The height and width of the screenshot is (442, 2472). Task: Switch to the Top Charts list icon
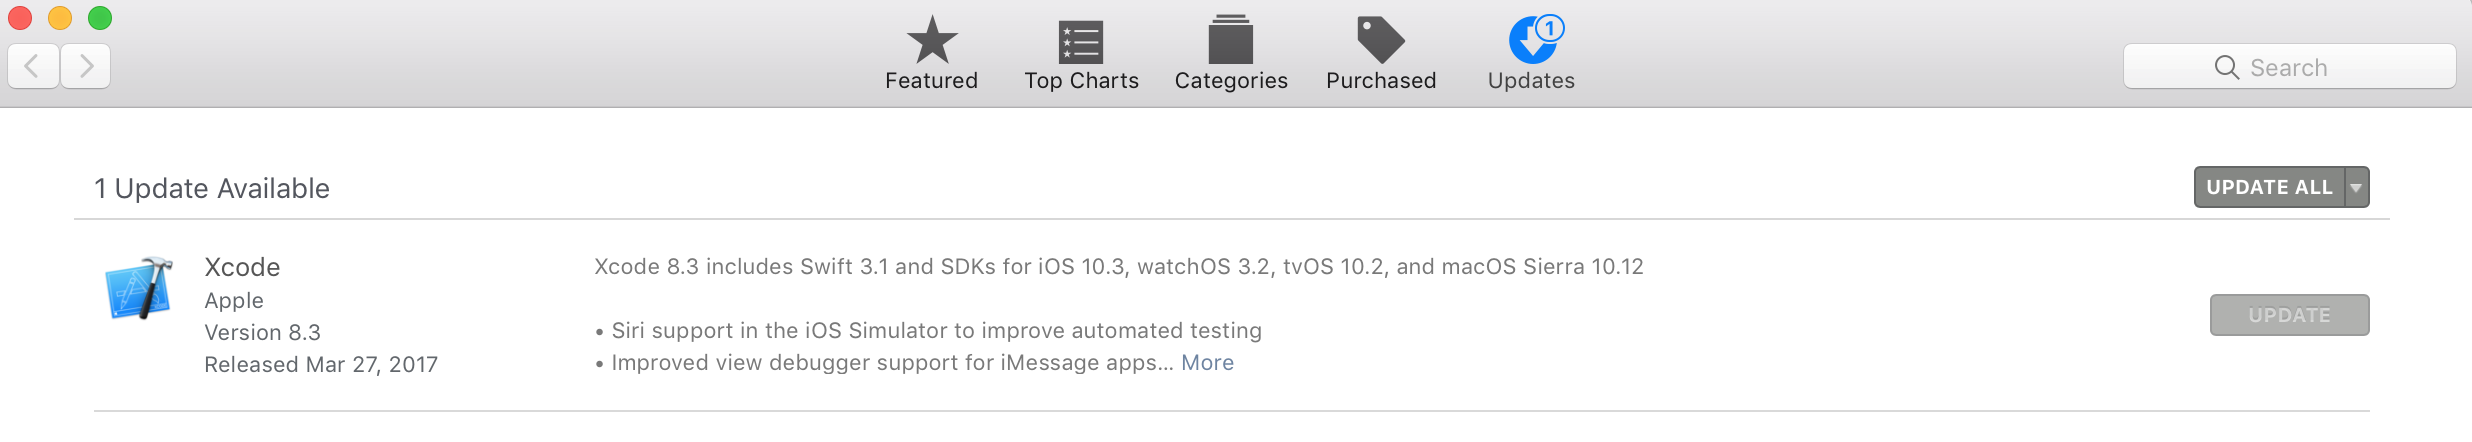coord(1081,42)
